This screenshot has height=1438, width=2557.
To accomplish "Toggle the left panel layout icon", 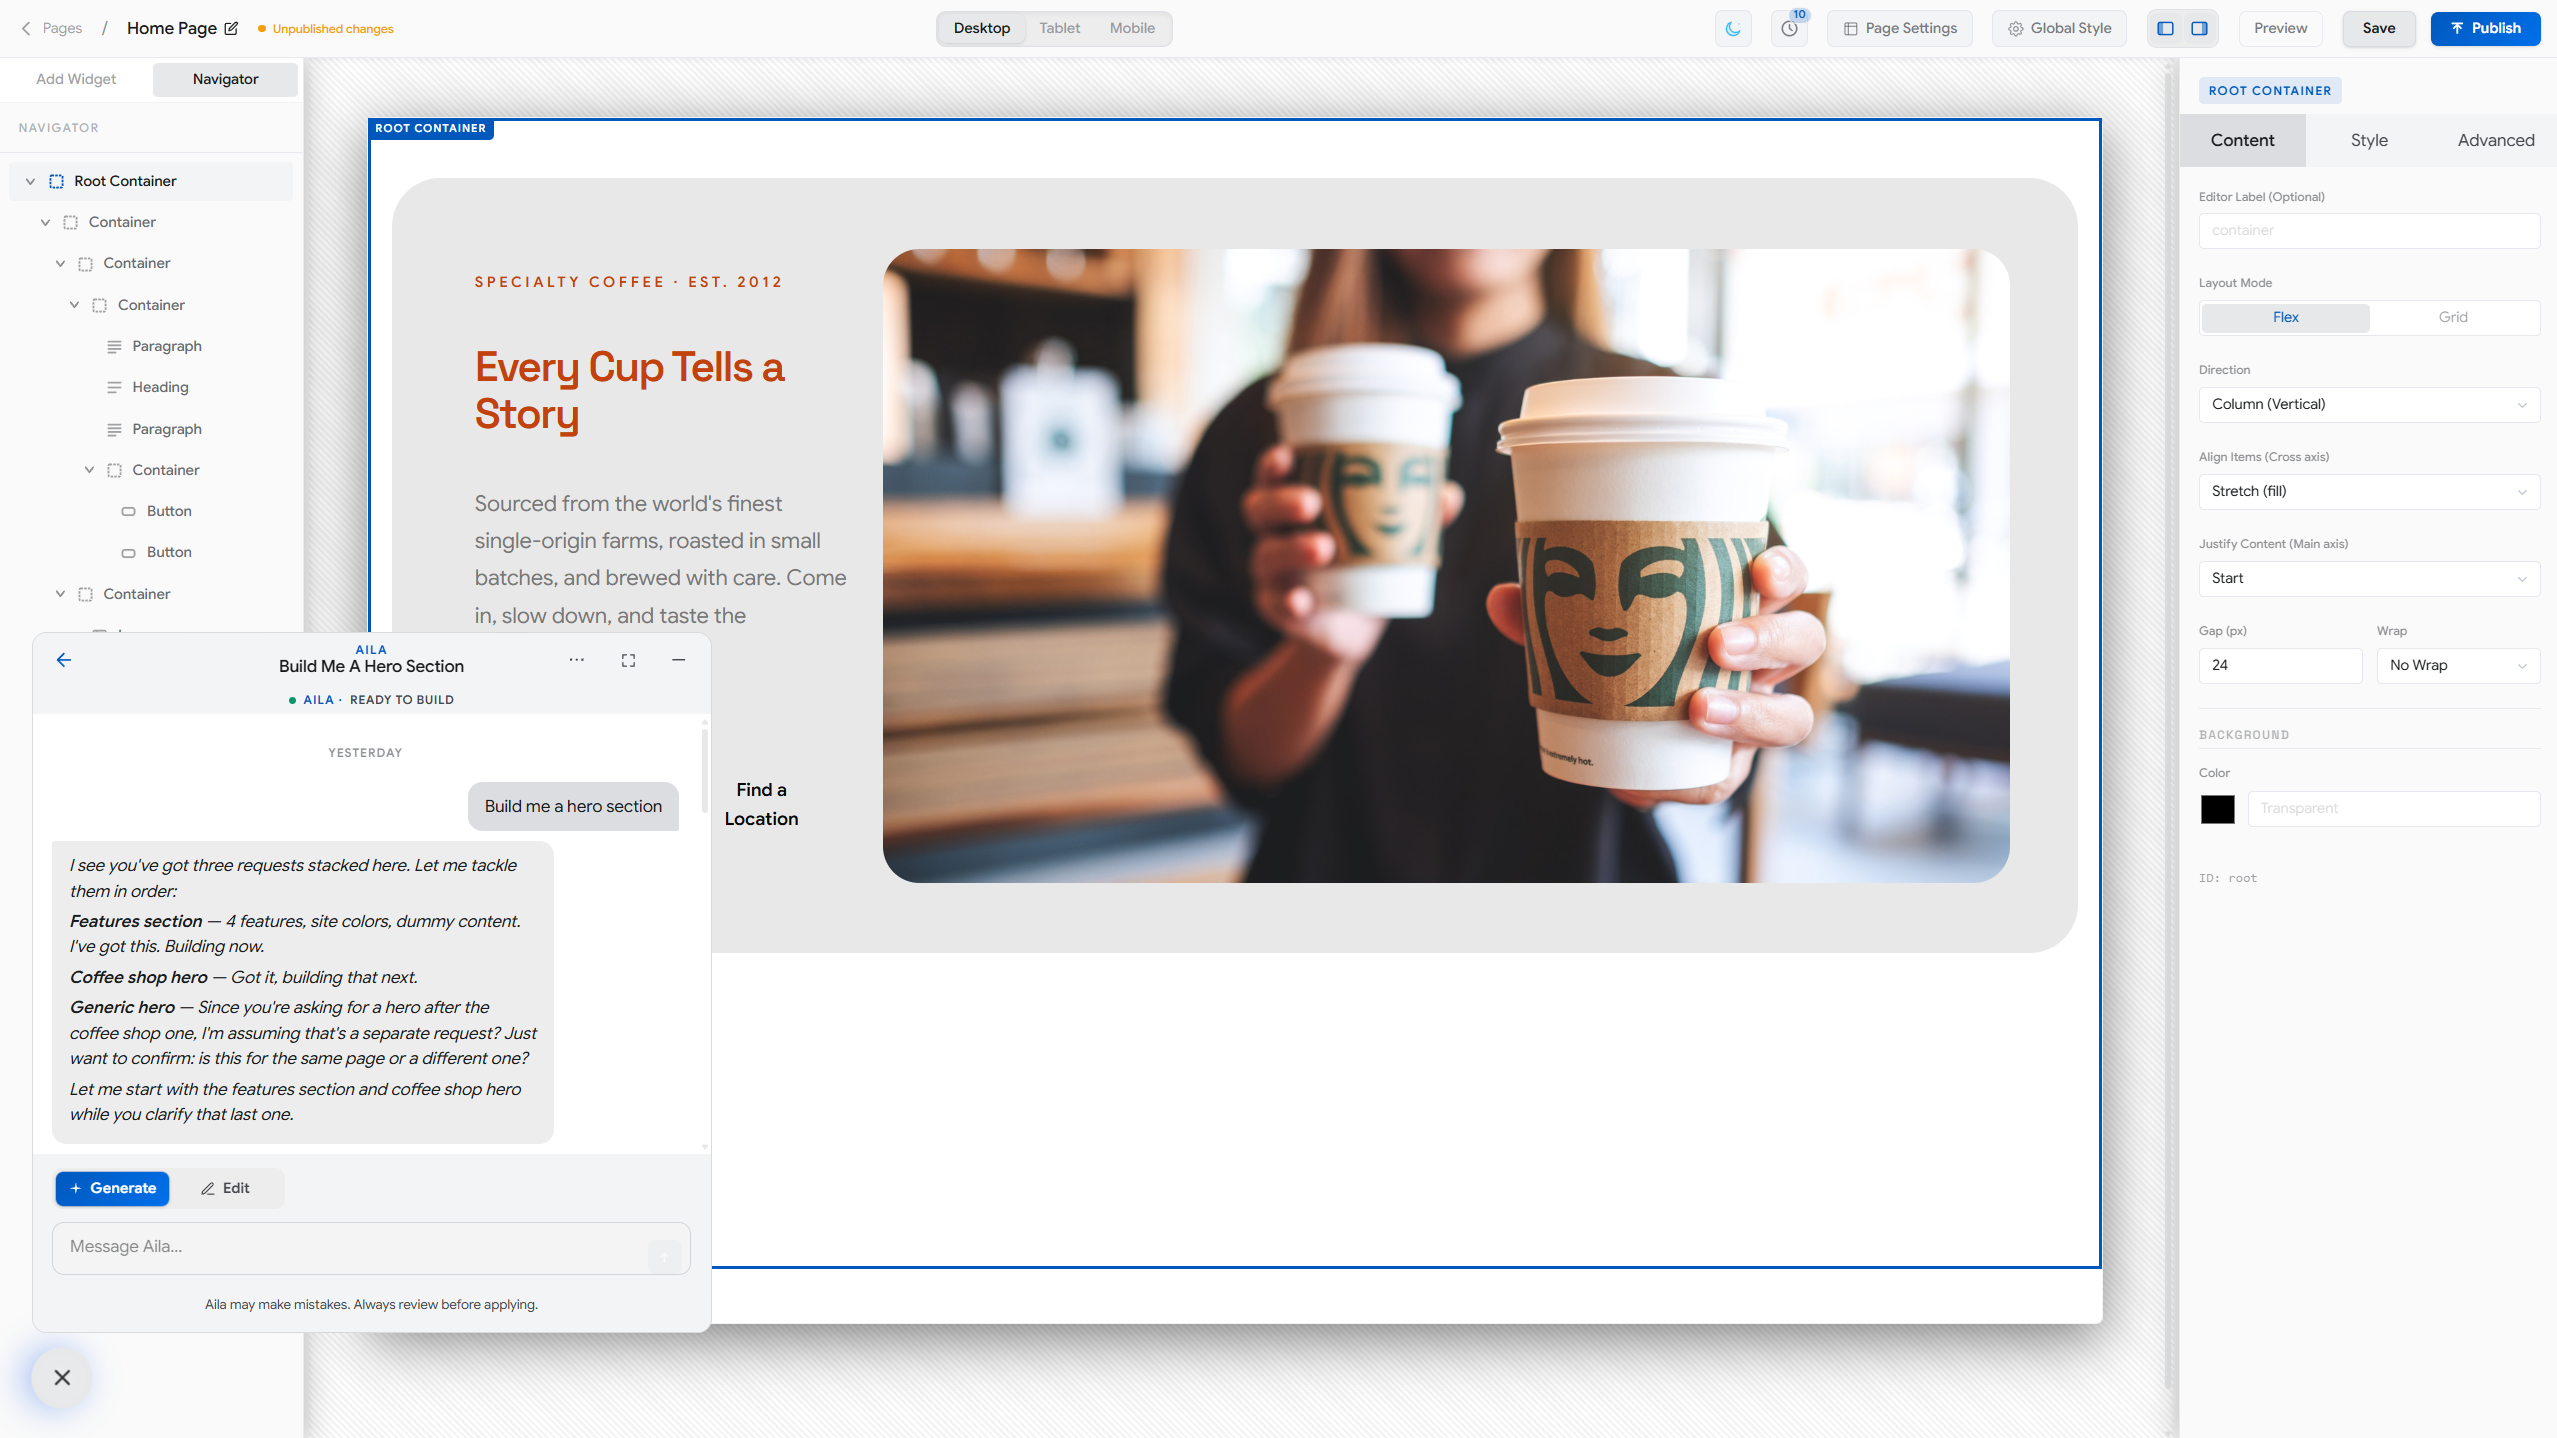I will click(2166, 28).
